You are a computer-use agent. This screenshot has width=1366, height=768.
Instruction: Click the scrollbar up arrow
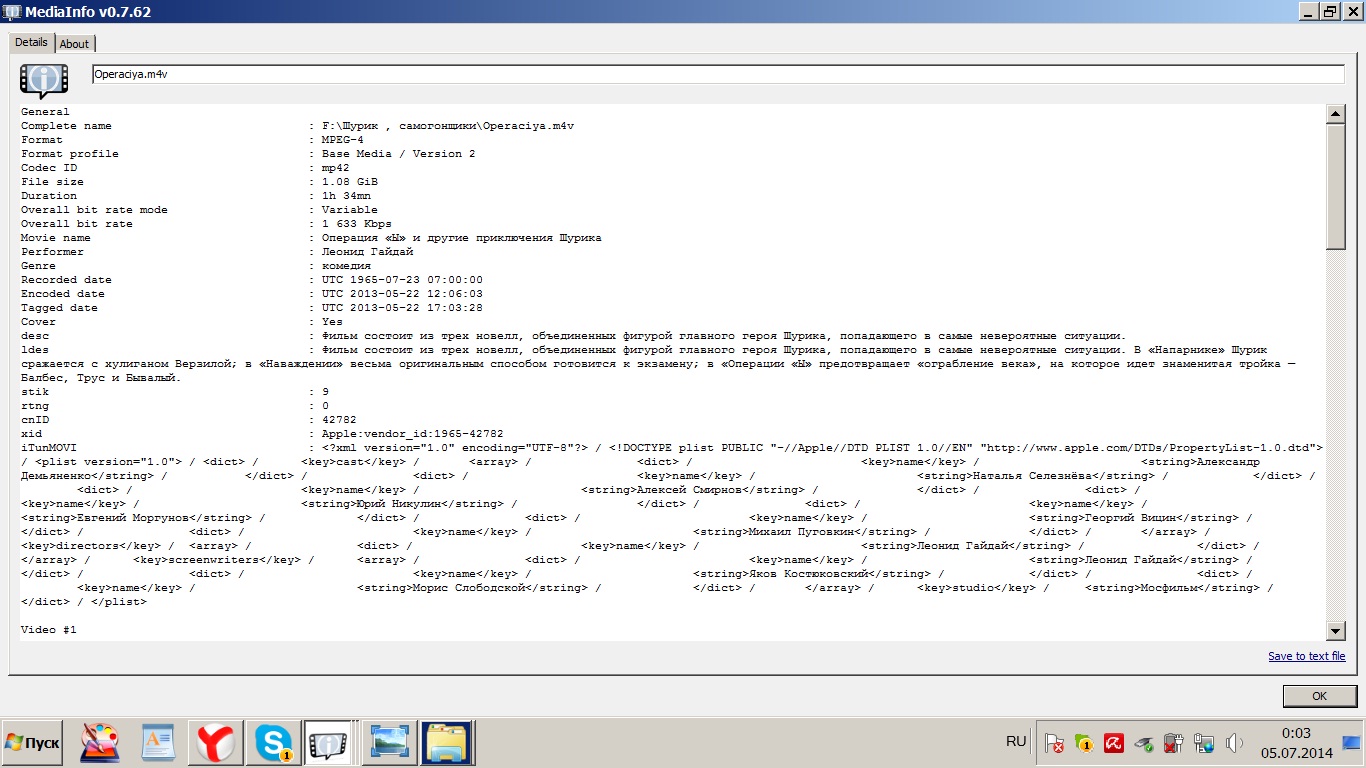(x=1335, y=114)
